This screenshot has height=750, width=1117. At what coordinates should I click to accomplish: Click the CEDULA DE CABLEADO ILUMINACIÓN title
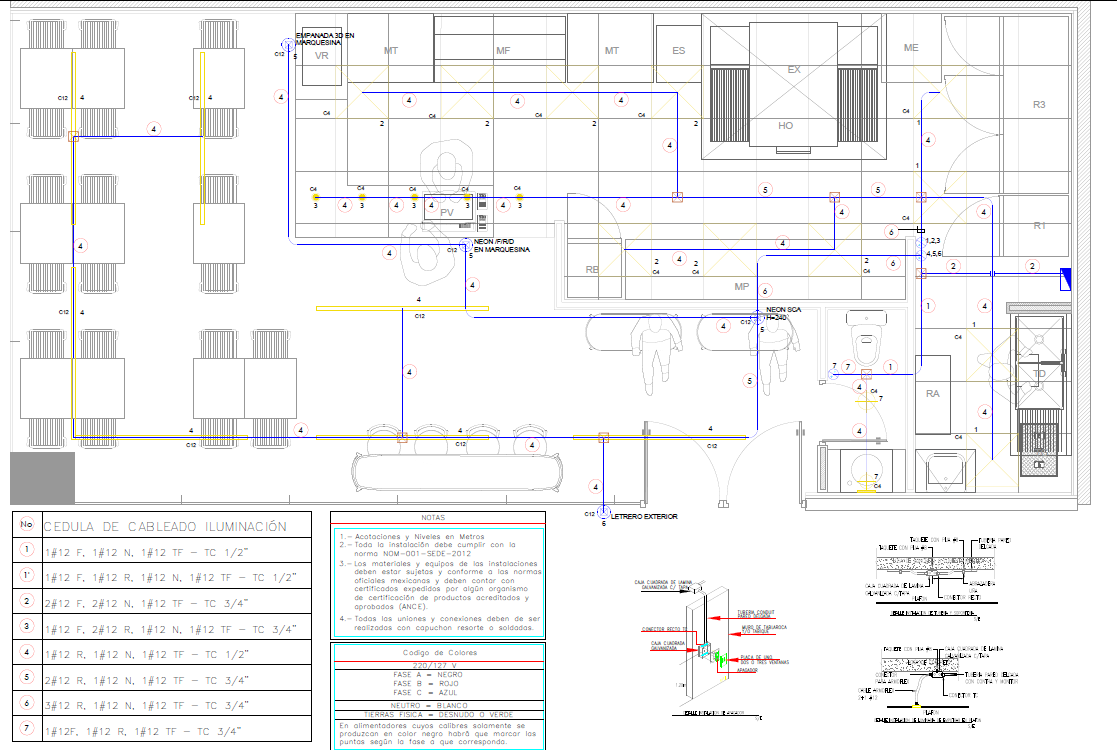click(166, 526)
